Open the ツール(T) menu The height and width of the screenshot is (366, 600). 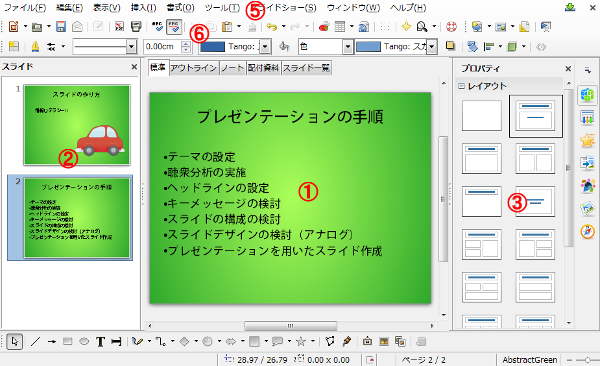tap(222, 8)
